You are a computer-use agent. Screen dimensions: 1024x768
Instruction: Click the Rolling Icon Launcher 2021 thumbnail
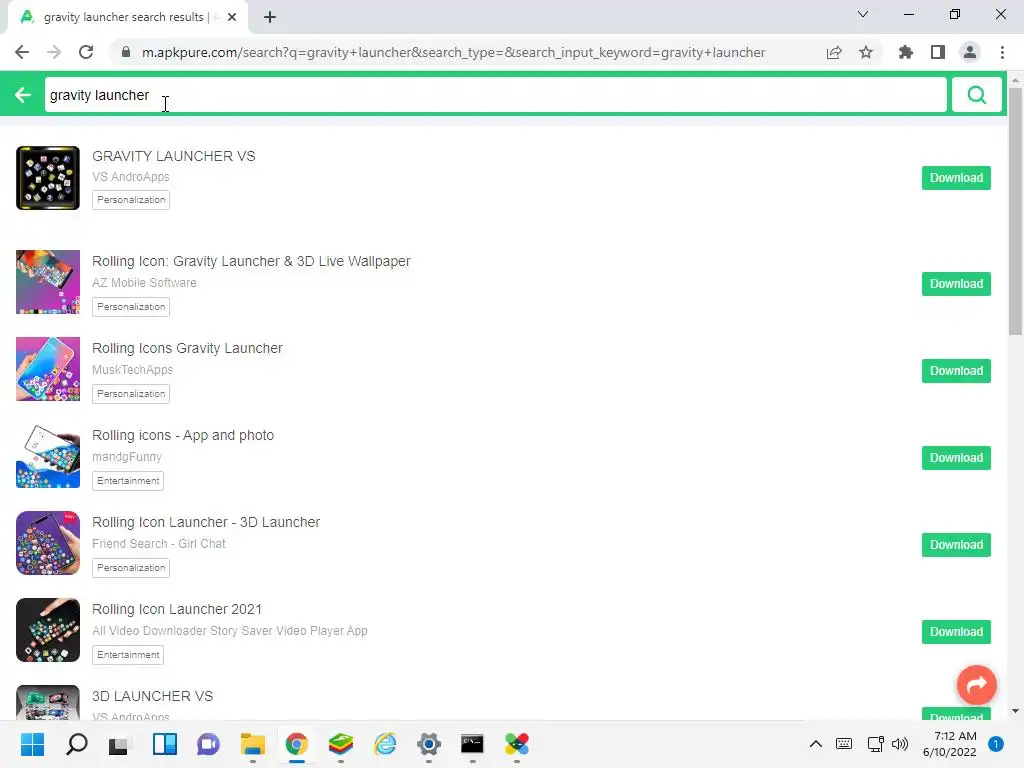pos(48,630)
